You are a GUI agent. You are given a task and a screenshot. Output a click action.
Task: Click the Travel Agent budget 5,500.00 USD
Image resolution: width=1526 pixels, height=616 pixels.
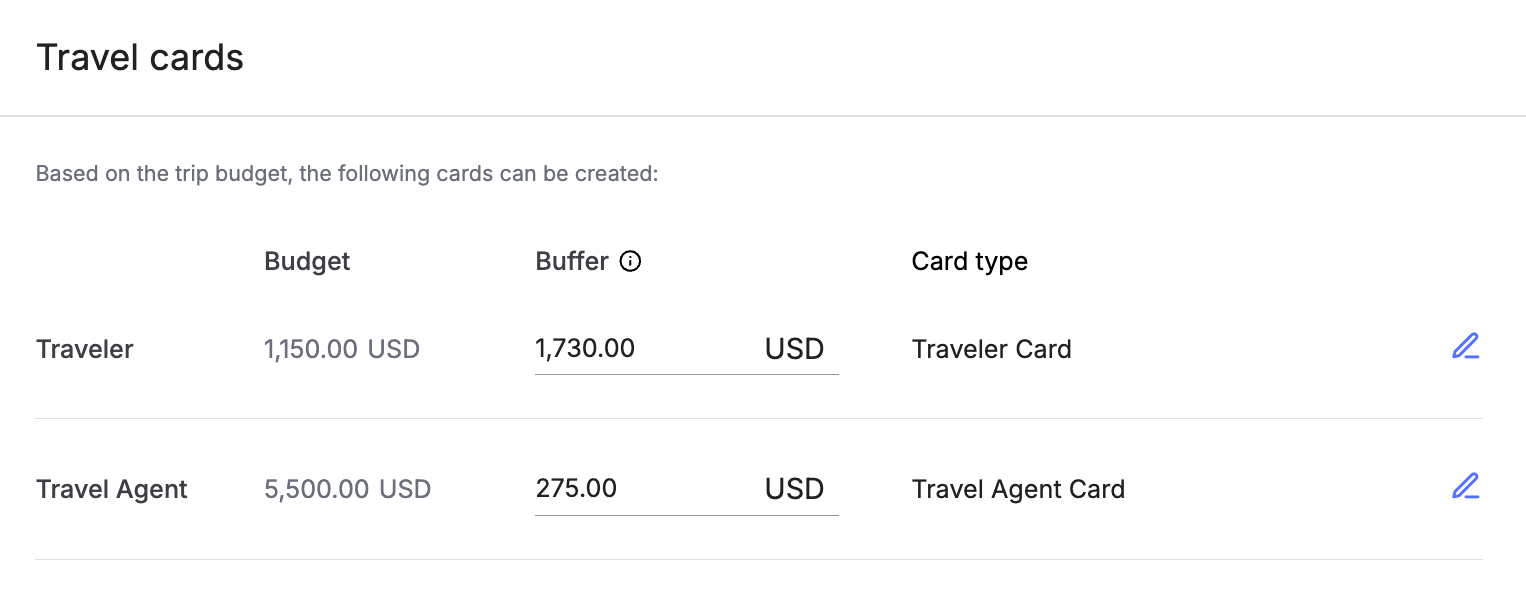[x=347, y=489]
